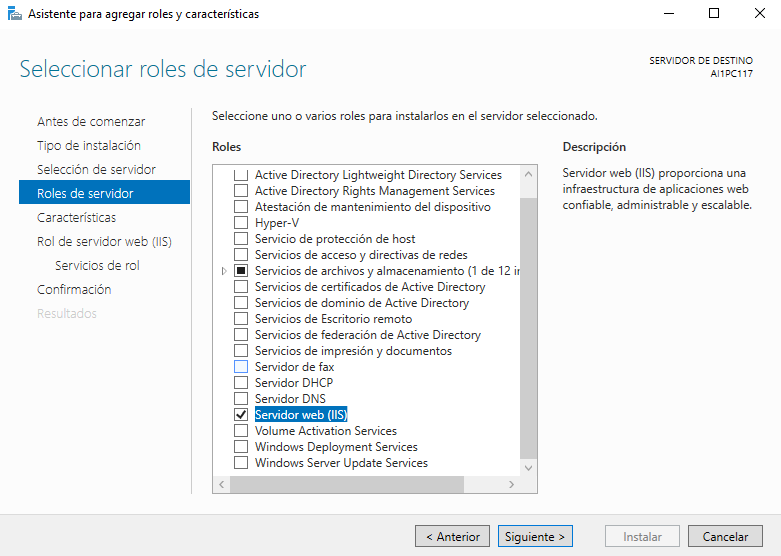Check Windows Server Update Services
The height and width of the screenshot is (556, 781).
click(x=241, y=462)
